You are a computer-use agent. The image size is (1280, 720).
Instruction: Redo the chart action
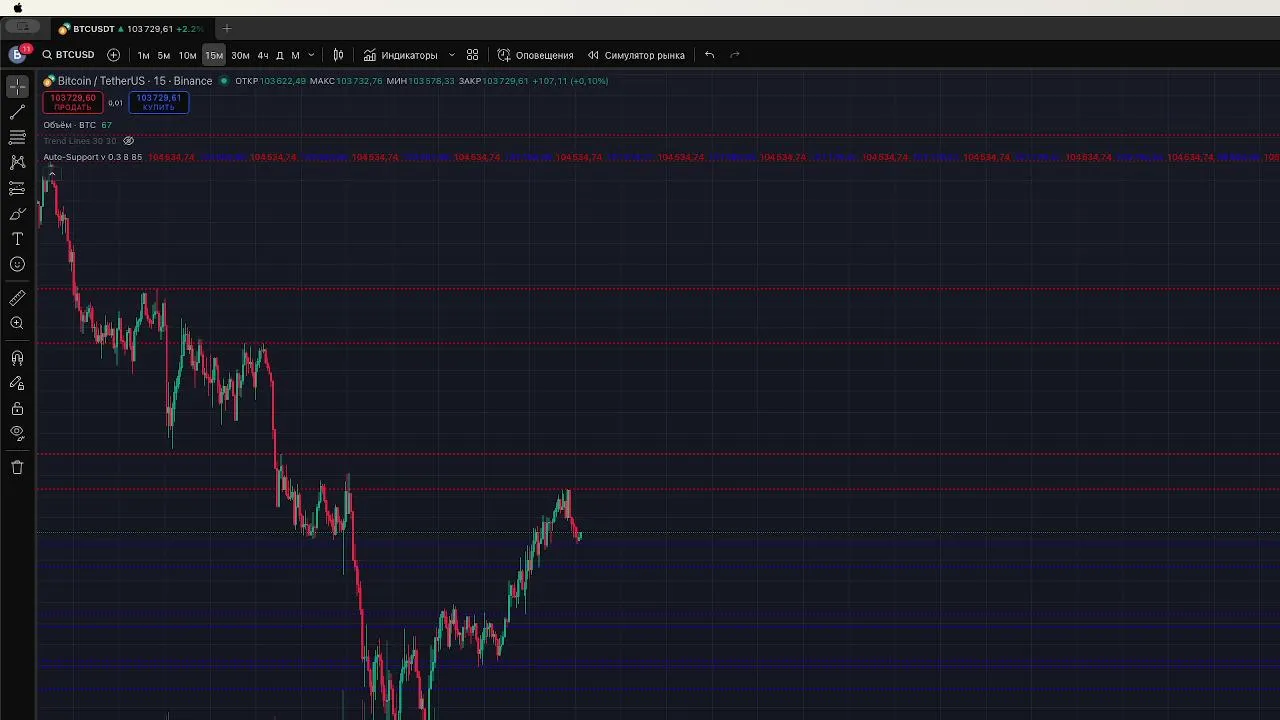pyautogui.click(x=734, y=55)
